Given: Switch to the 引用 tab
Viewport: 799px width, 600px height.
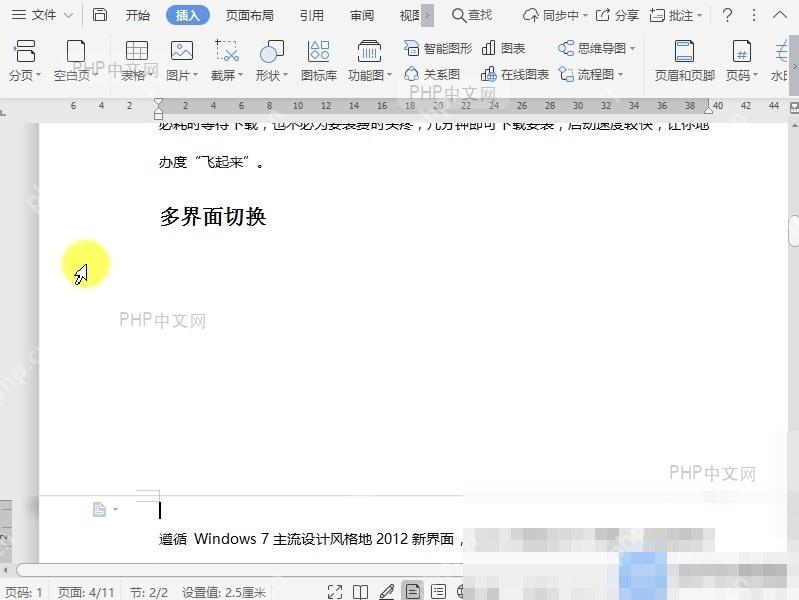Looking at the screenshot, I should click(311, 15).
